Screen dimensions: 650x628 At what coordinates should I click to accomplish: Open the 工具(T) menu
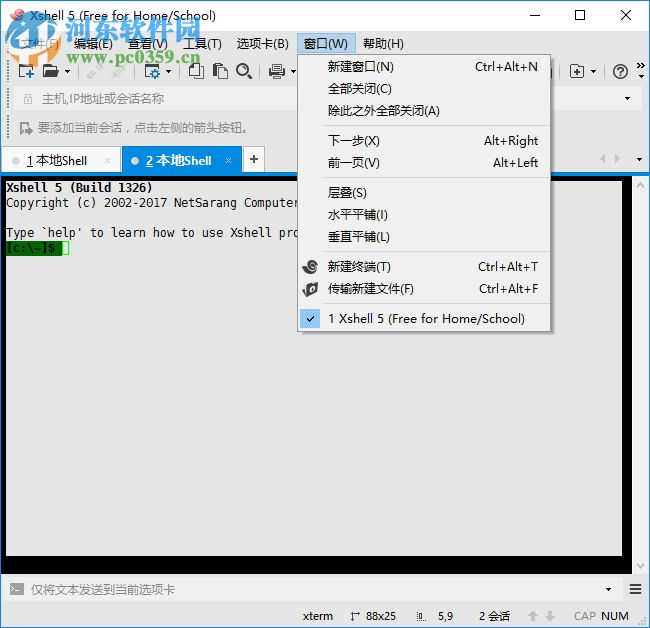pyautogui.click(x=202, y=44)
